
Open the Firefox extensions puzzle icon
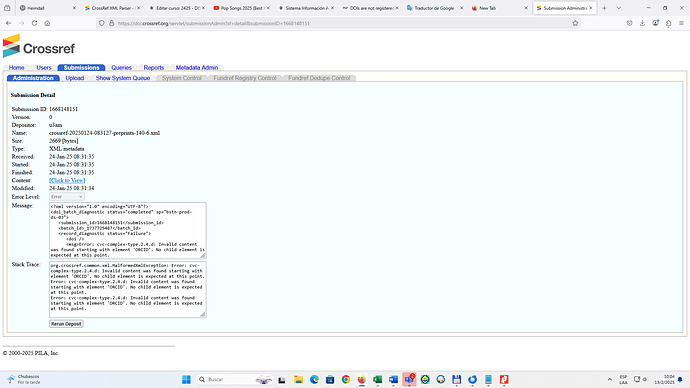(668, 23)
